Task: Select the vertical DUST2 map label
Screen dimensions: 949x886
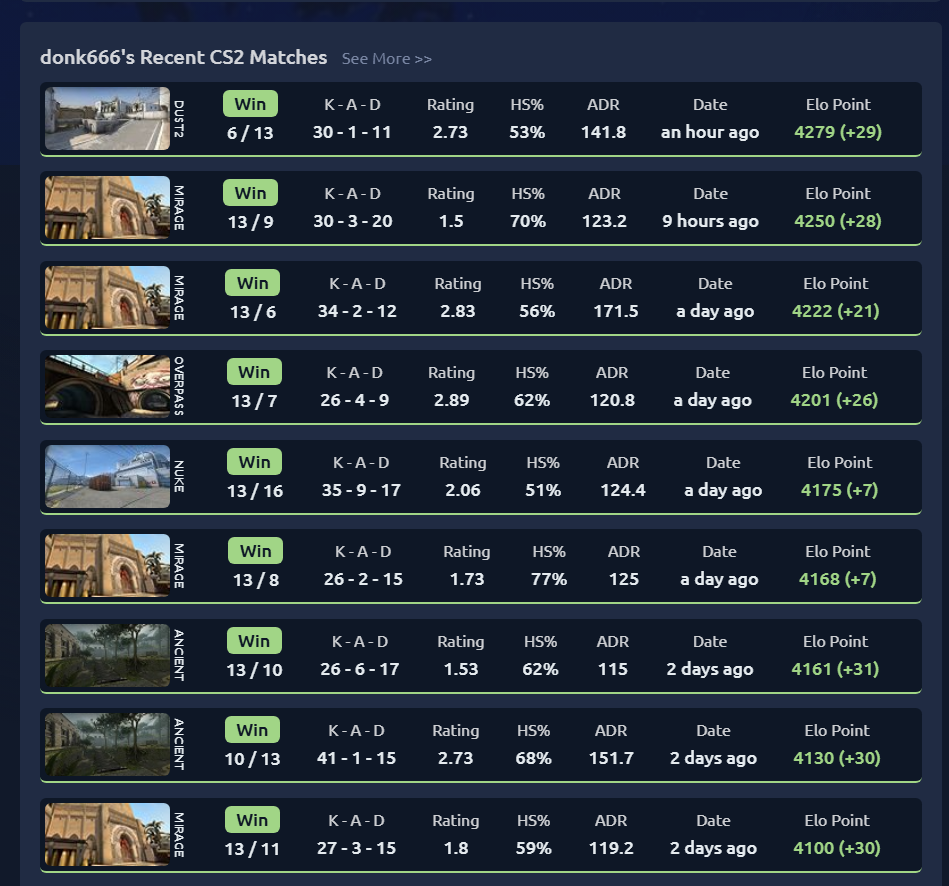Action: click(179, 119)
